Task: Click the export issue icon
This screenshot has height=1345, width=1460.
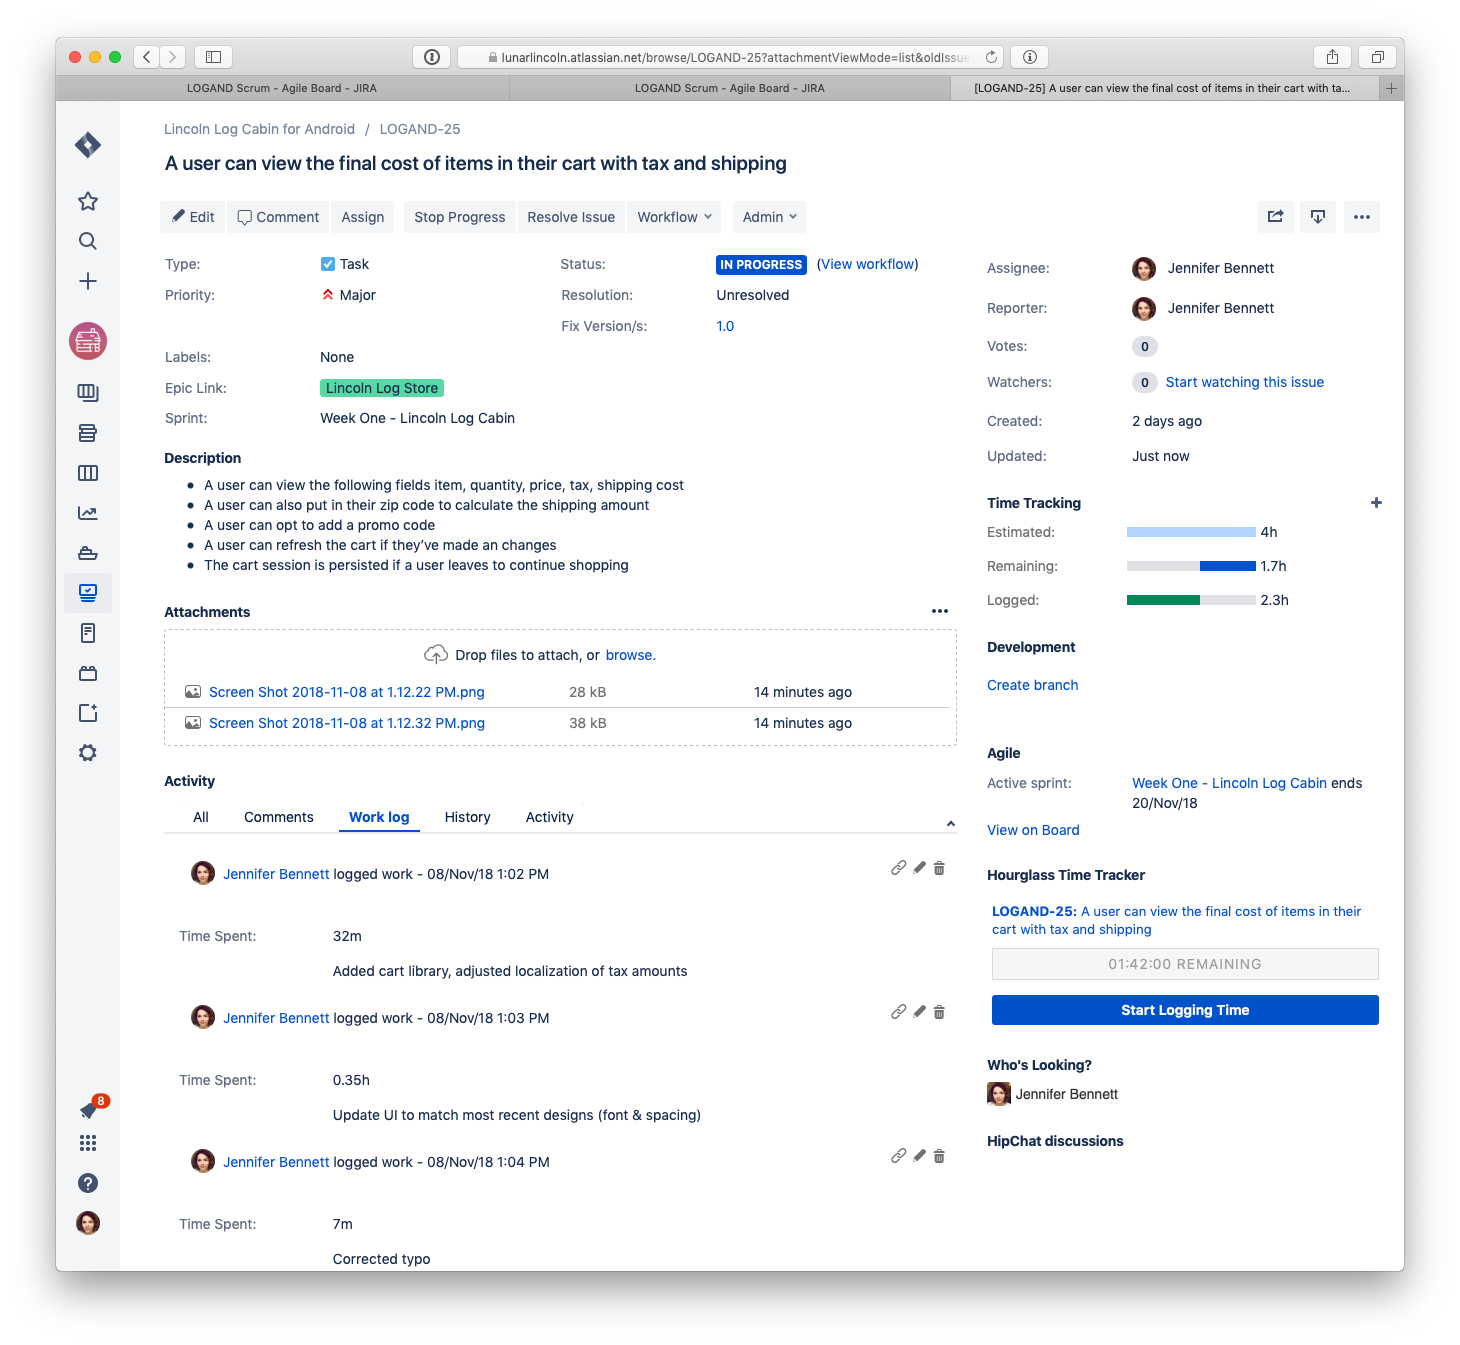Action: (1318, 217)
